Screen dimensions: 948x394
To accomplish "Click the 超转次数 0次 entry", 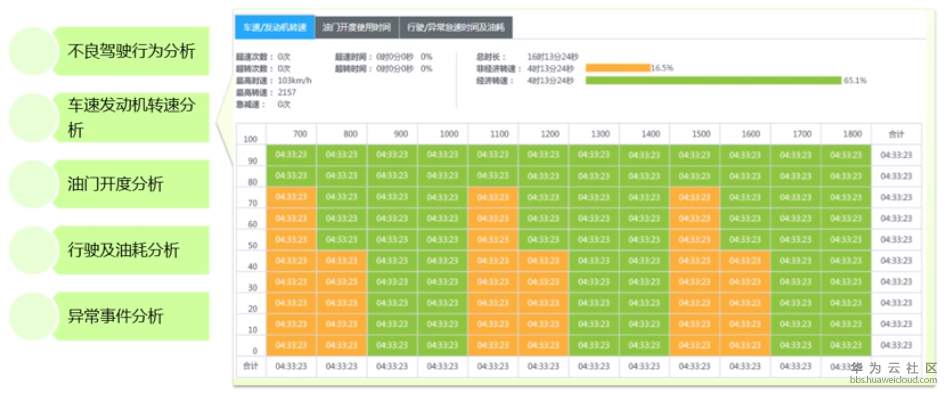I will pyautogui.click(x=264, y=68).
